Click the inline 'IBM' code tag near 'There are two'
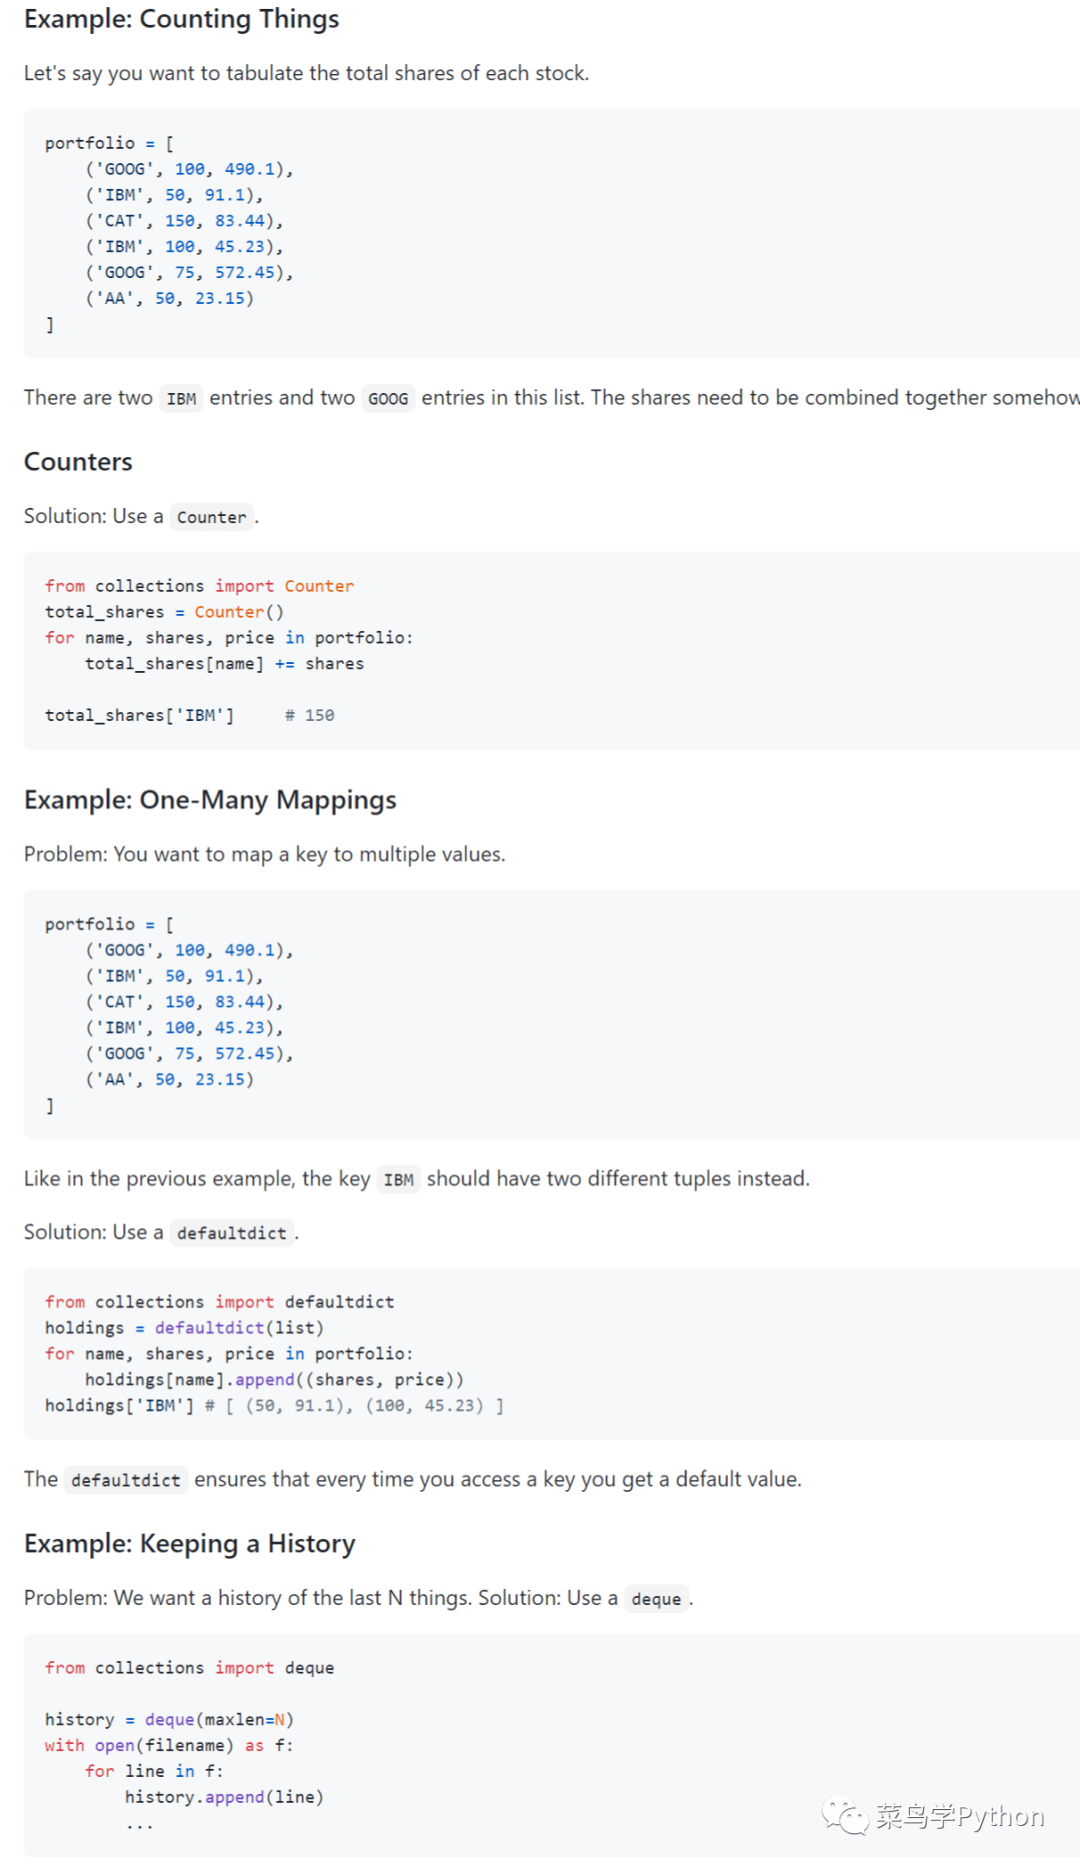 181,399
